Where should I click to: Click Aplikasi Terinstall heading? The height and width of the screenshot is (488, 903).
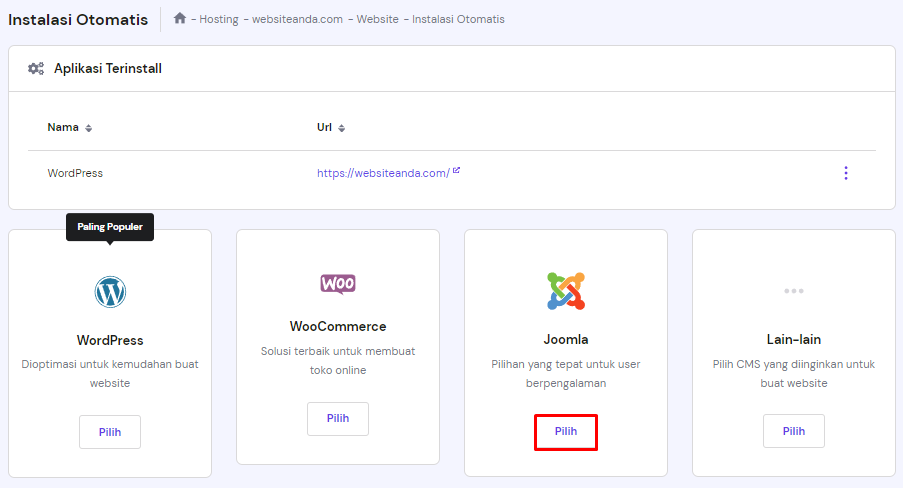(x=108, y=69)
